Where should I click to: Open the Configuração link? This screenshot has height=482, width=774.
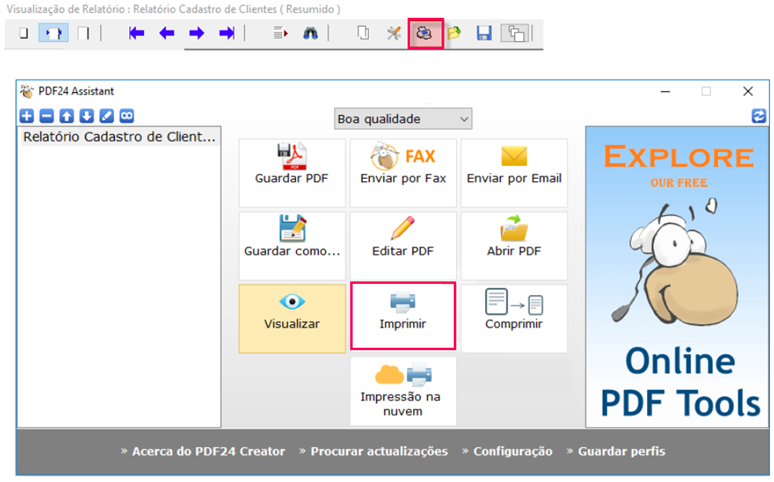coord(512,451)
